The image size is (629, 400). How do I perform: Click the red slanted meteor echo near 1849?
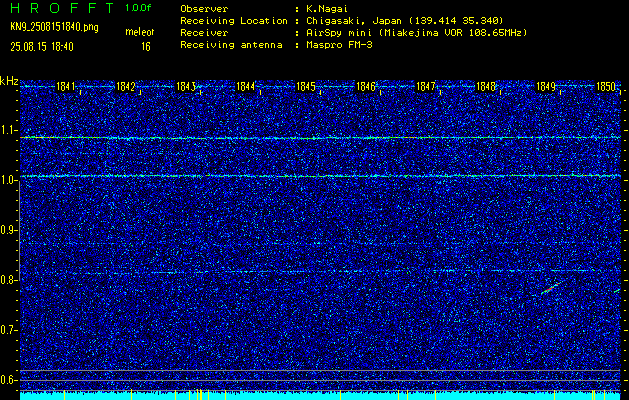click(x=550, y=288)
